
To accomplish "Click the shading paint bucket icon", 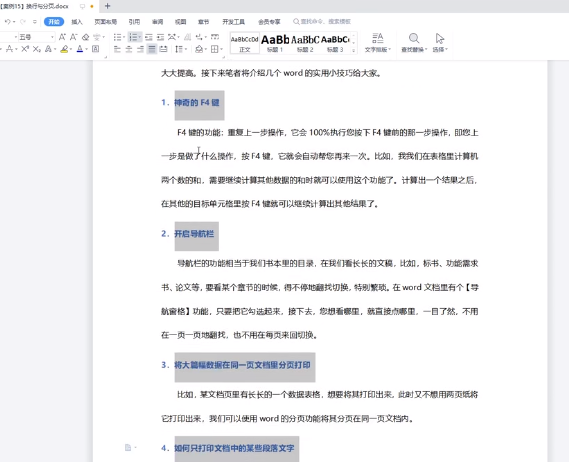I will point(199,49).
